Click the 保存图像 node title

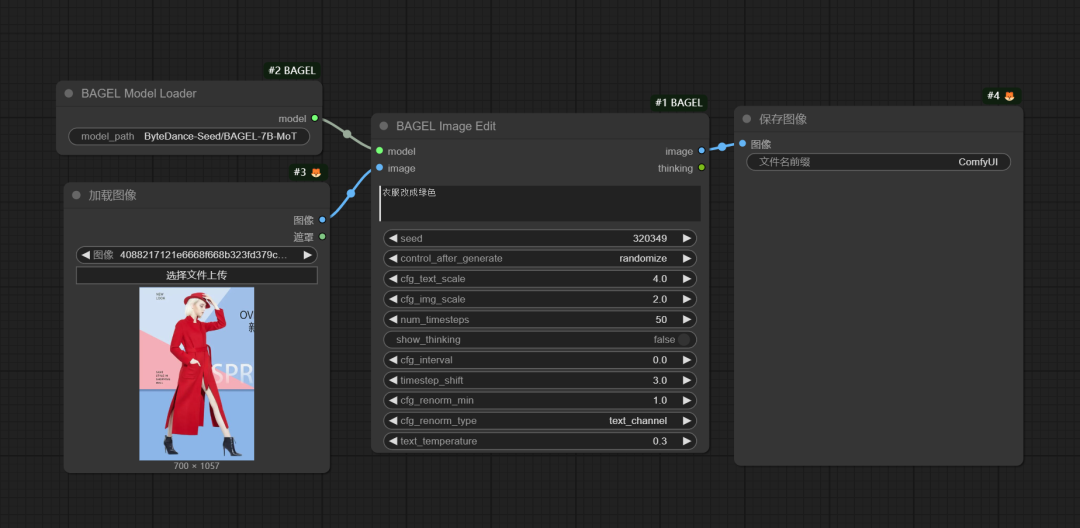(783, 119)
